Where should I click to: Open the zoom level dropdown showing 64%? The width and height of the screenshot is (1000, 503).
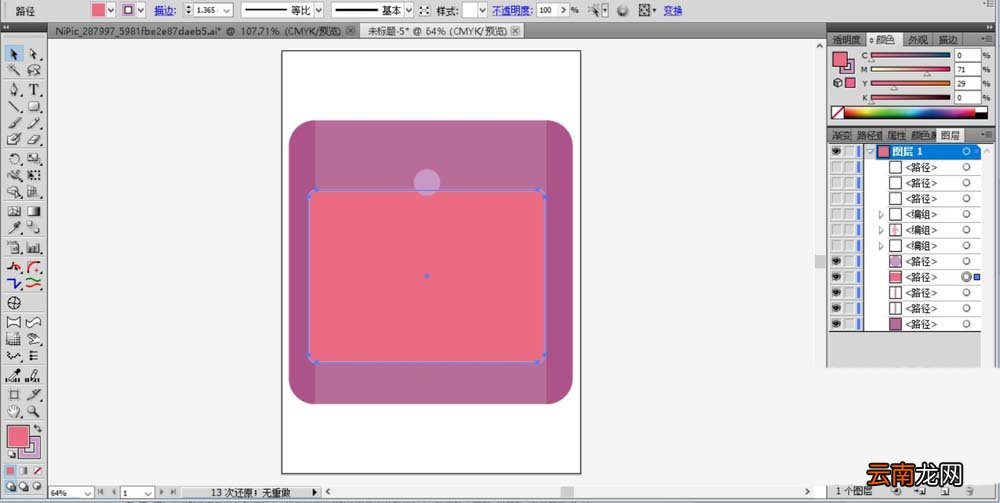87,493
